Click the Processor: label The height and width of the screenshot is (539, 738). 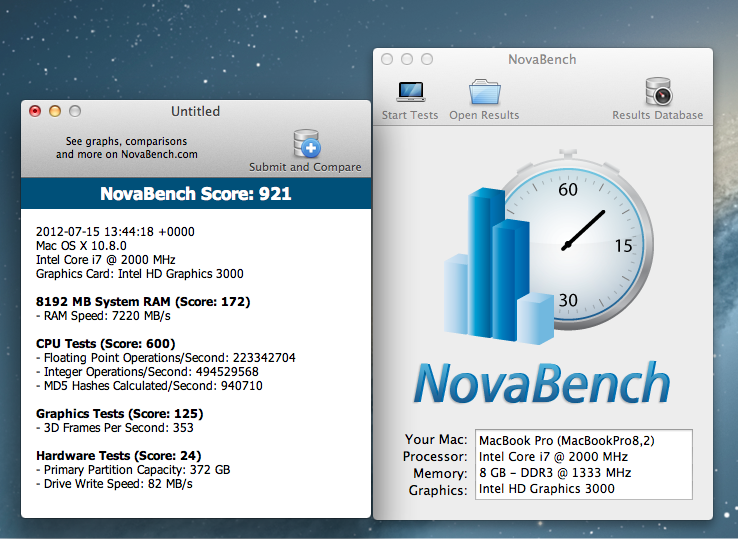tap(435, 457)
